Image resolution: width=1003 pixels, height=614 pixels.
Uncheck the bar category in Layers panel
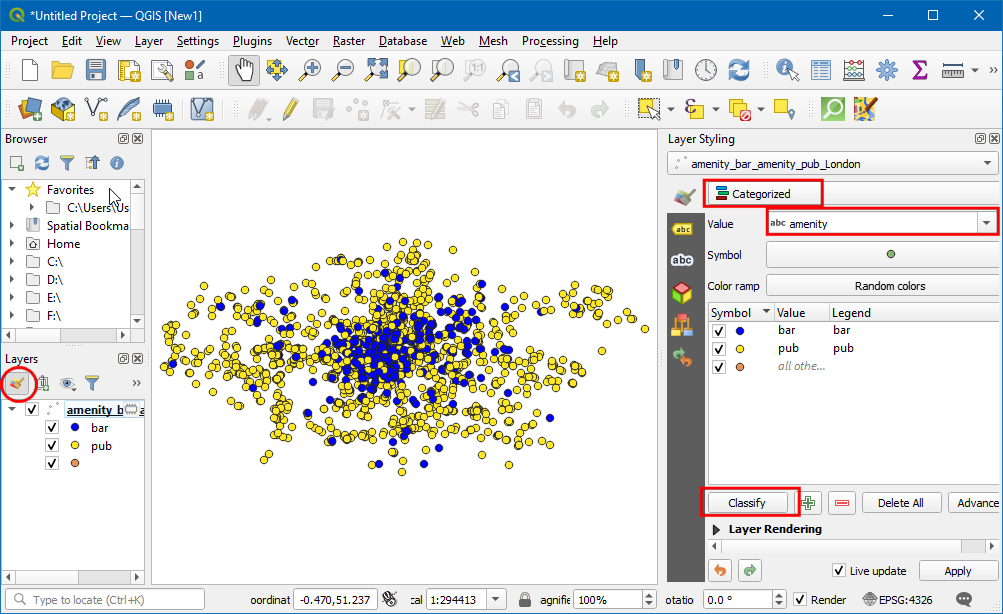52,427
